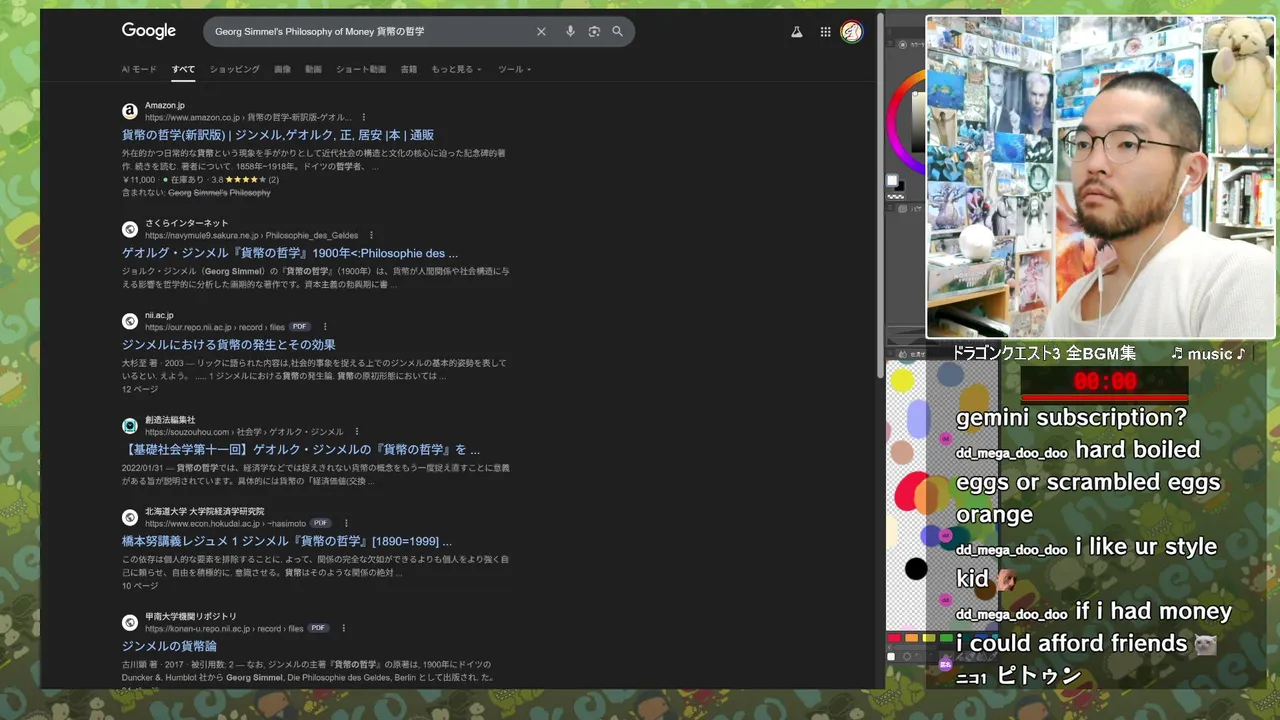Open three-dot menu for Amazon.jp result
The height and width of the screenshot is (720, 1280).
[x=364, y=117]
